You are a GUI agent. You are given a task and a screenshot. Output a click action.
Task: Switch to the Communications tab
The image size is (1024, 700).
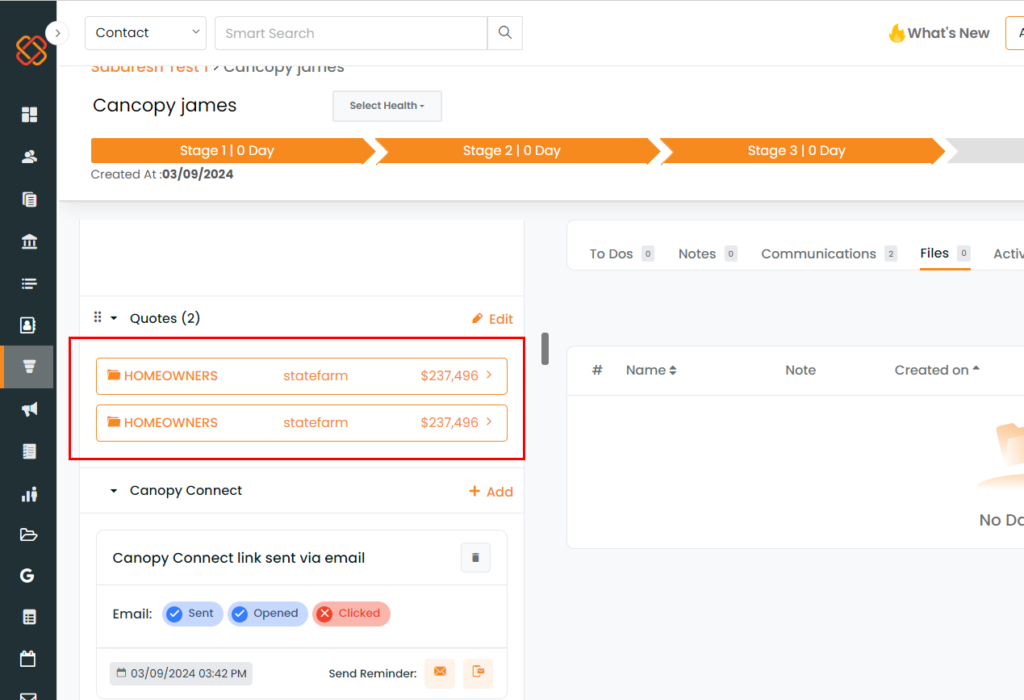click(829, 253)
